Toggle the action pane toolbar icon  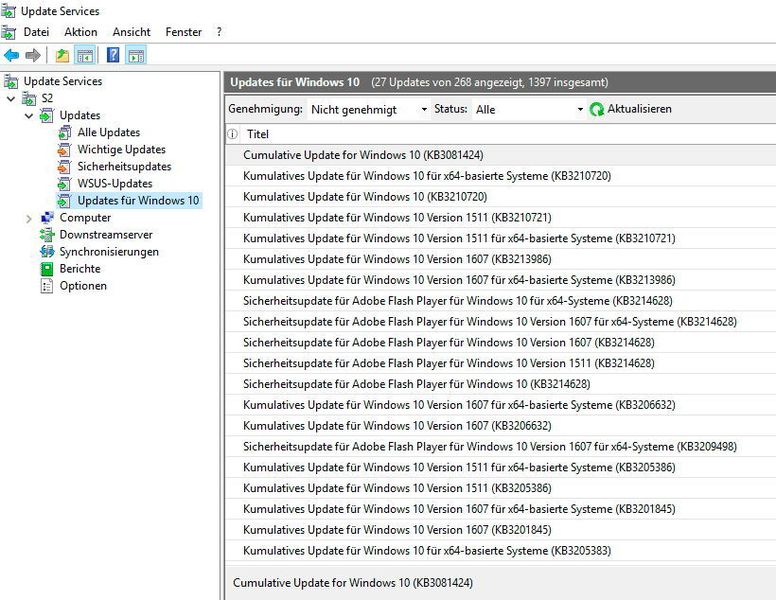pyautogui.click(x=136, y=55)
